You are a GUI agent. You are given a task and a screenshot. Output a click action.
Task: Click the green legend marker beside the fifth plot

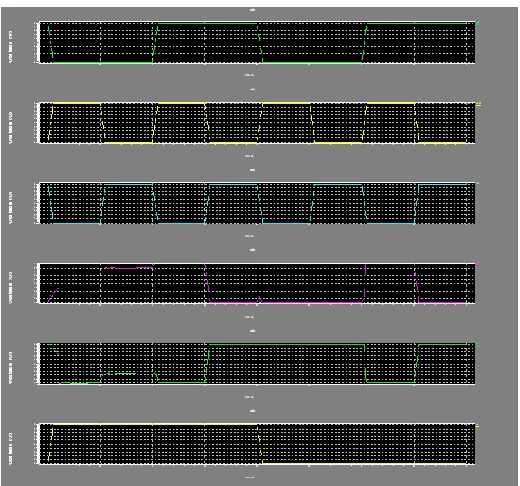pyautogui.click(x=478, y=345)
